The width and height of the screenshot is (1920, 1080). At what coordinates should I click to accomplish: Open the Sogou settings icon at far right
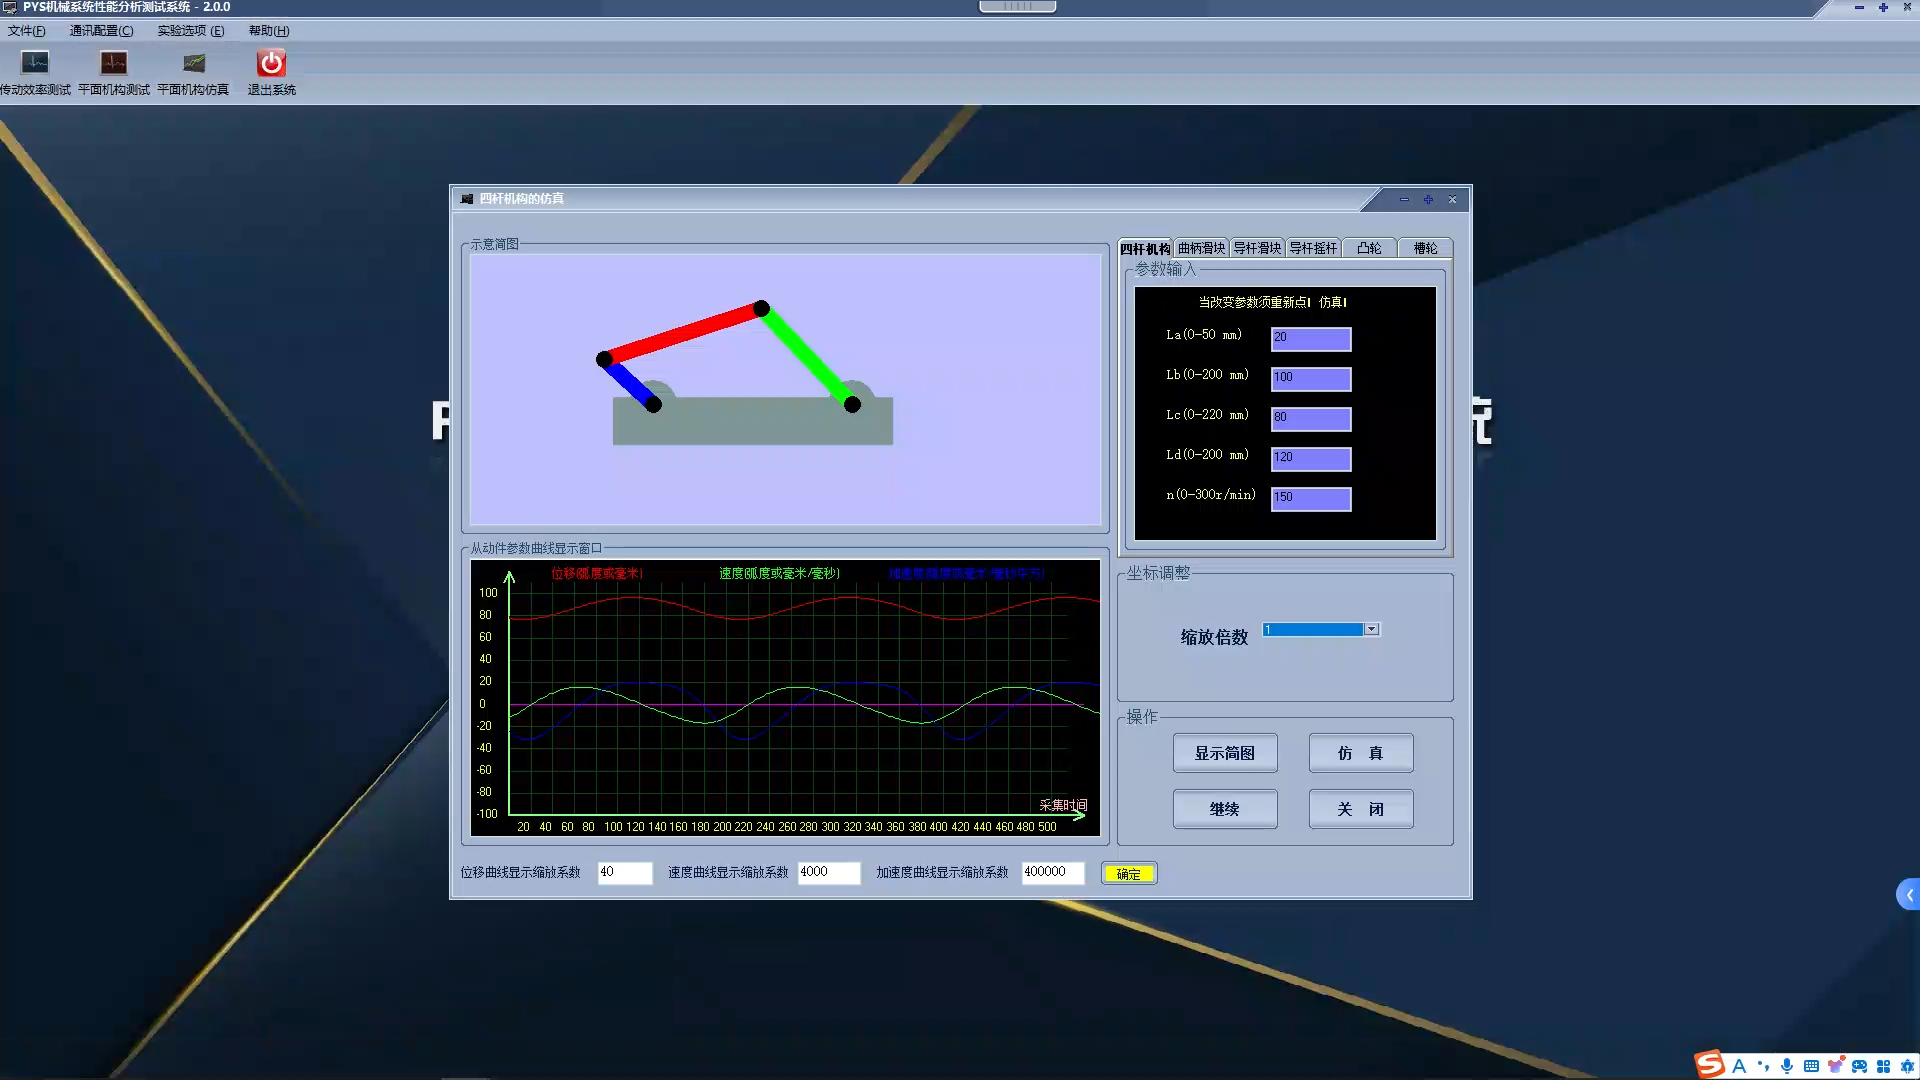(1907, 1066)
